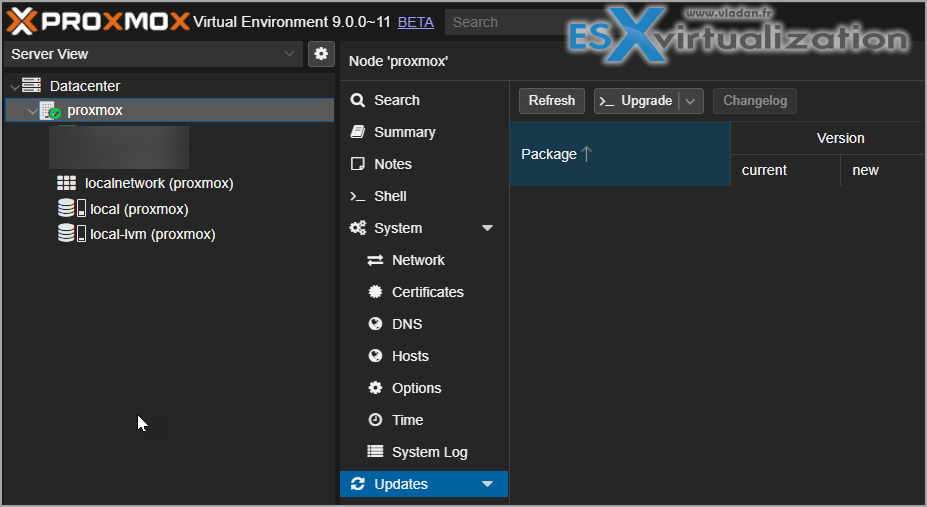Image resolution: width=927 pixels, height=507 pixels.
Task: Select local (proxmox) storage entry
Action: click(x=139, y=209)
